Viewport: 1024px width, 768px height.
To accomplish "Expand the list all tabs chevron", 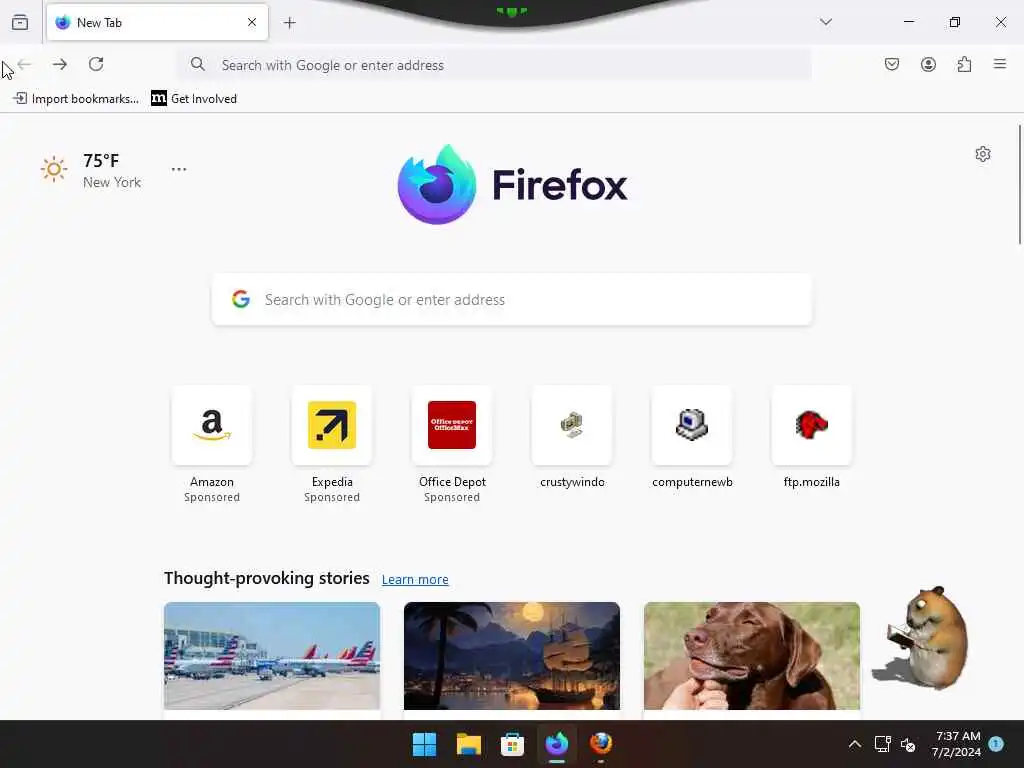I will point(826,22).
